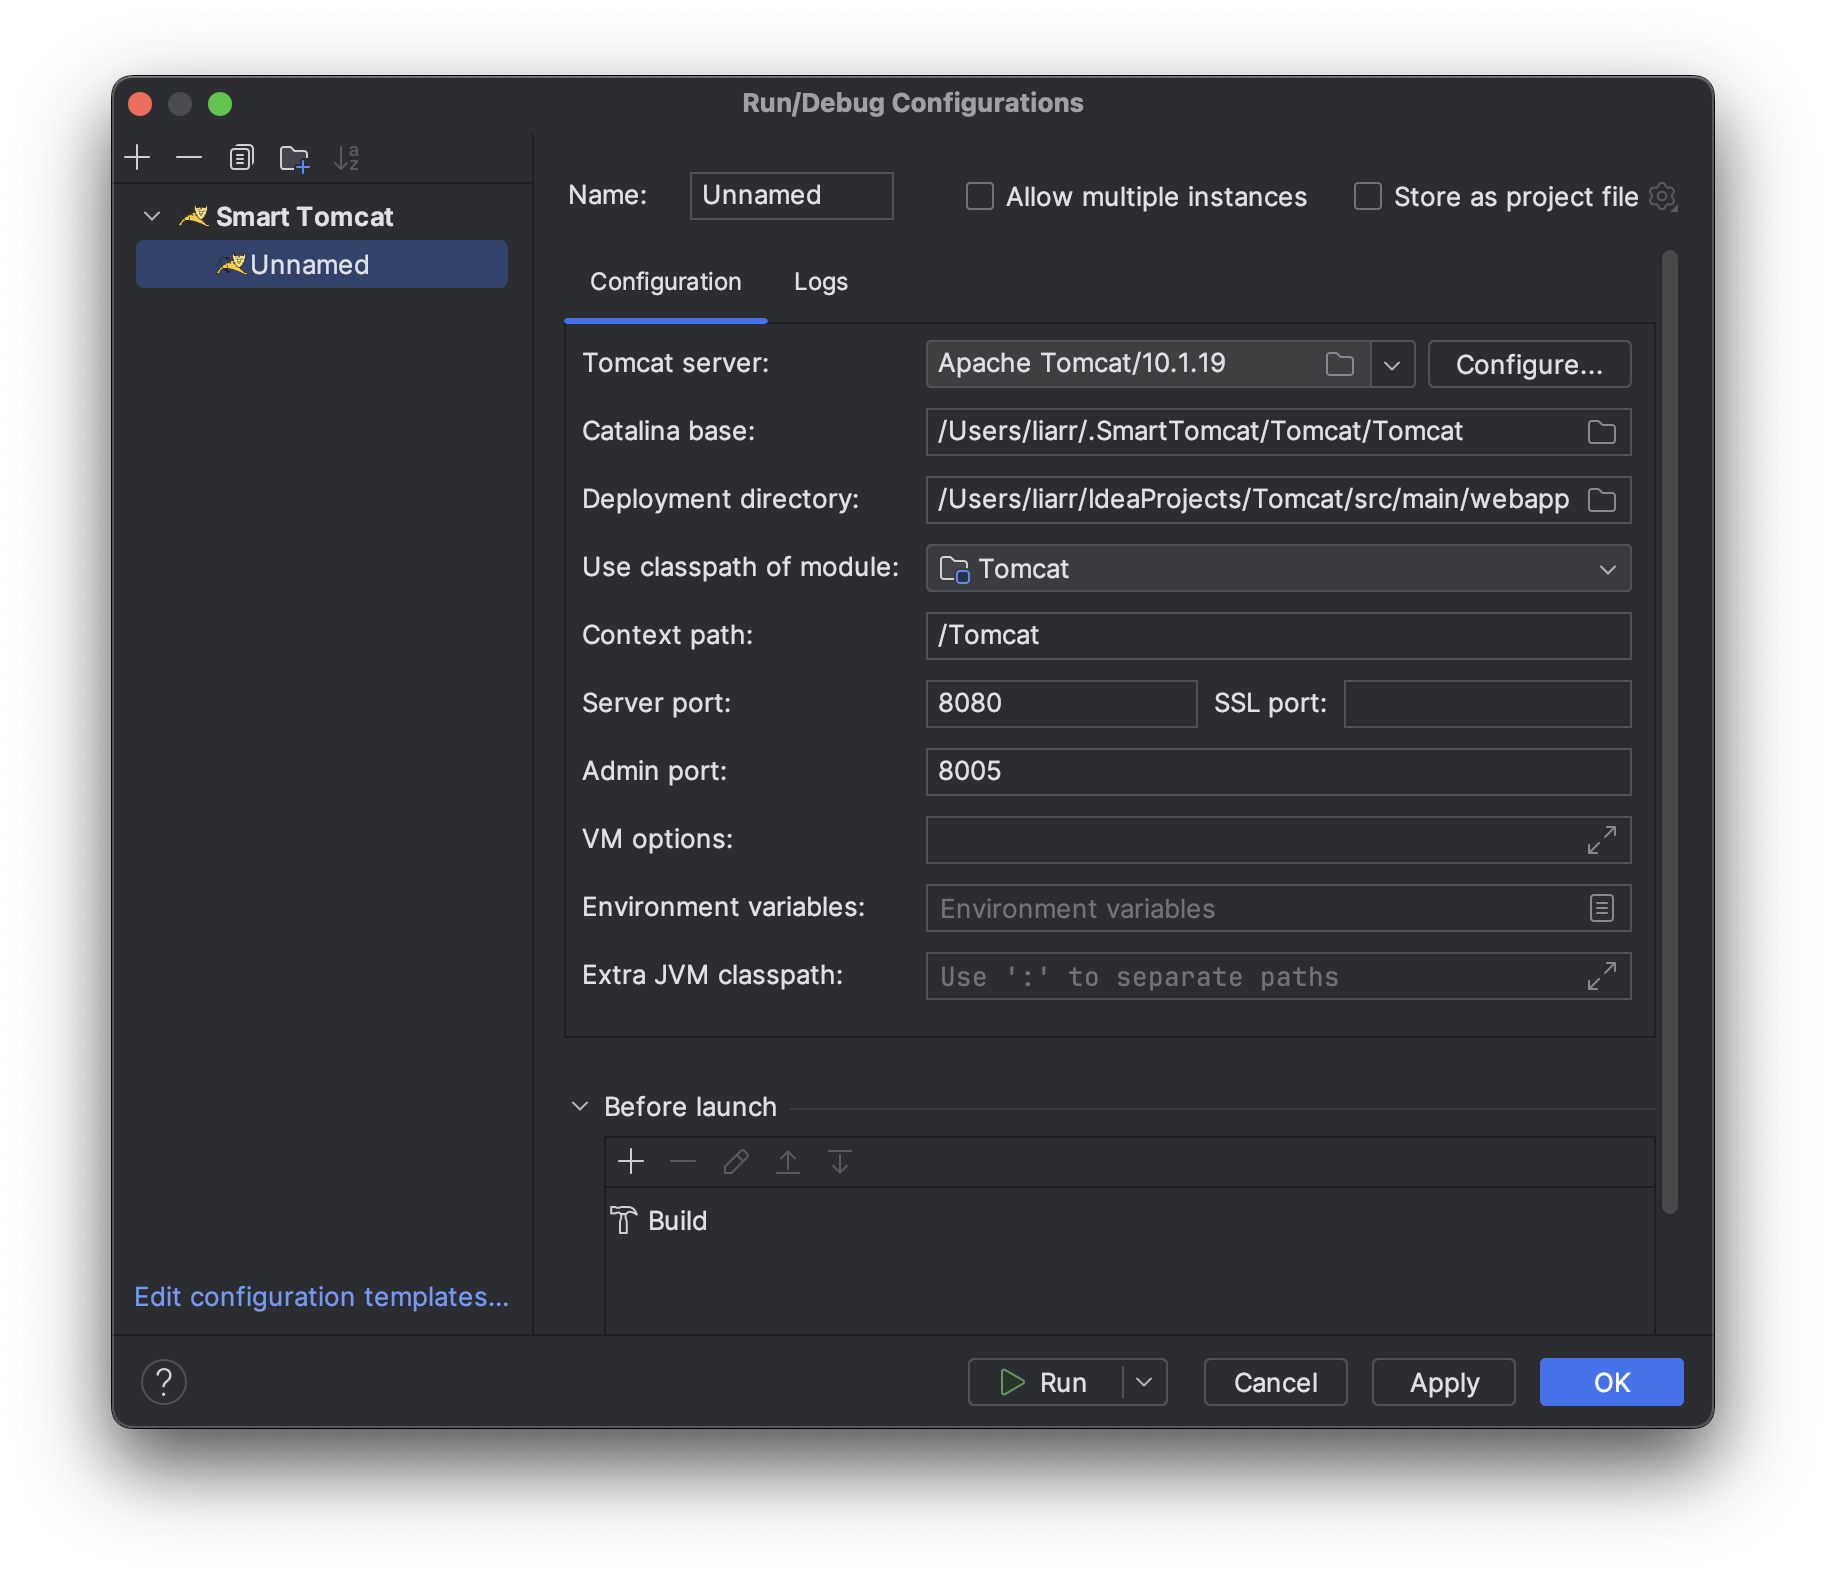This screenshot has width=1826, height=1576.
Task: Add a new run configuration
Action: [x=137, y=157]
